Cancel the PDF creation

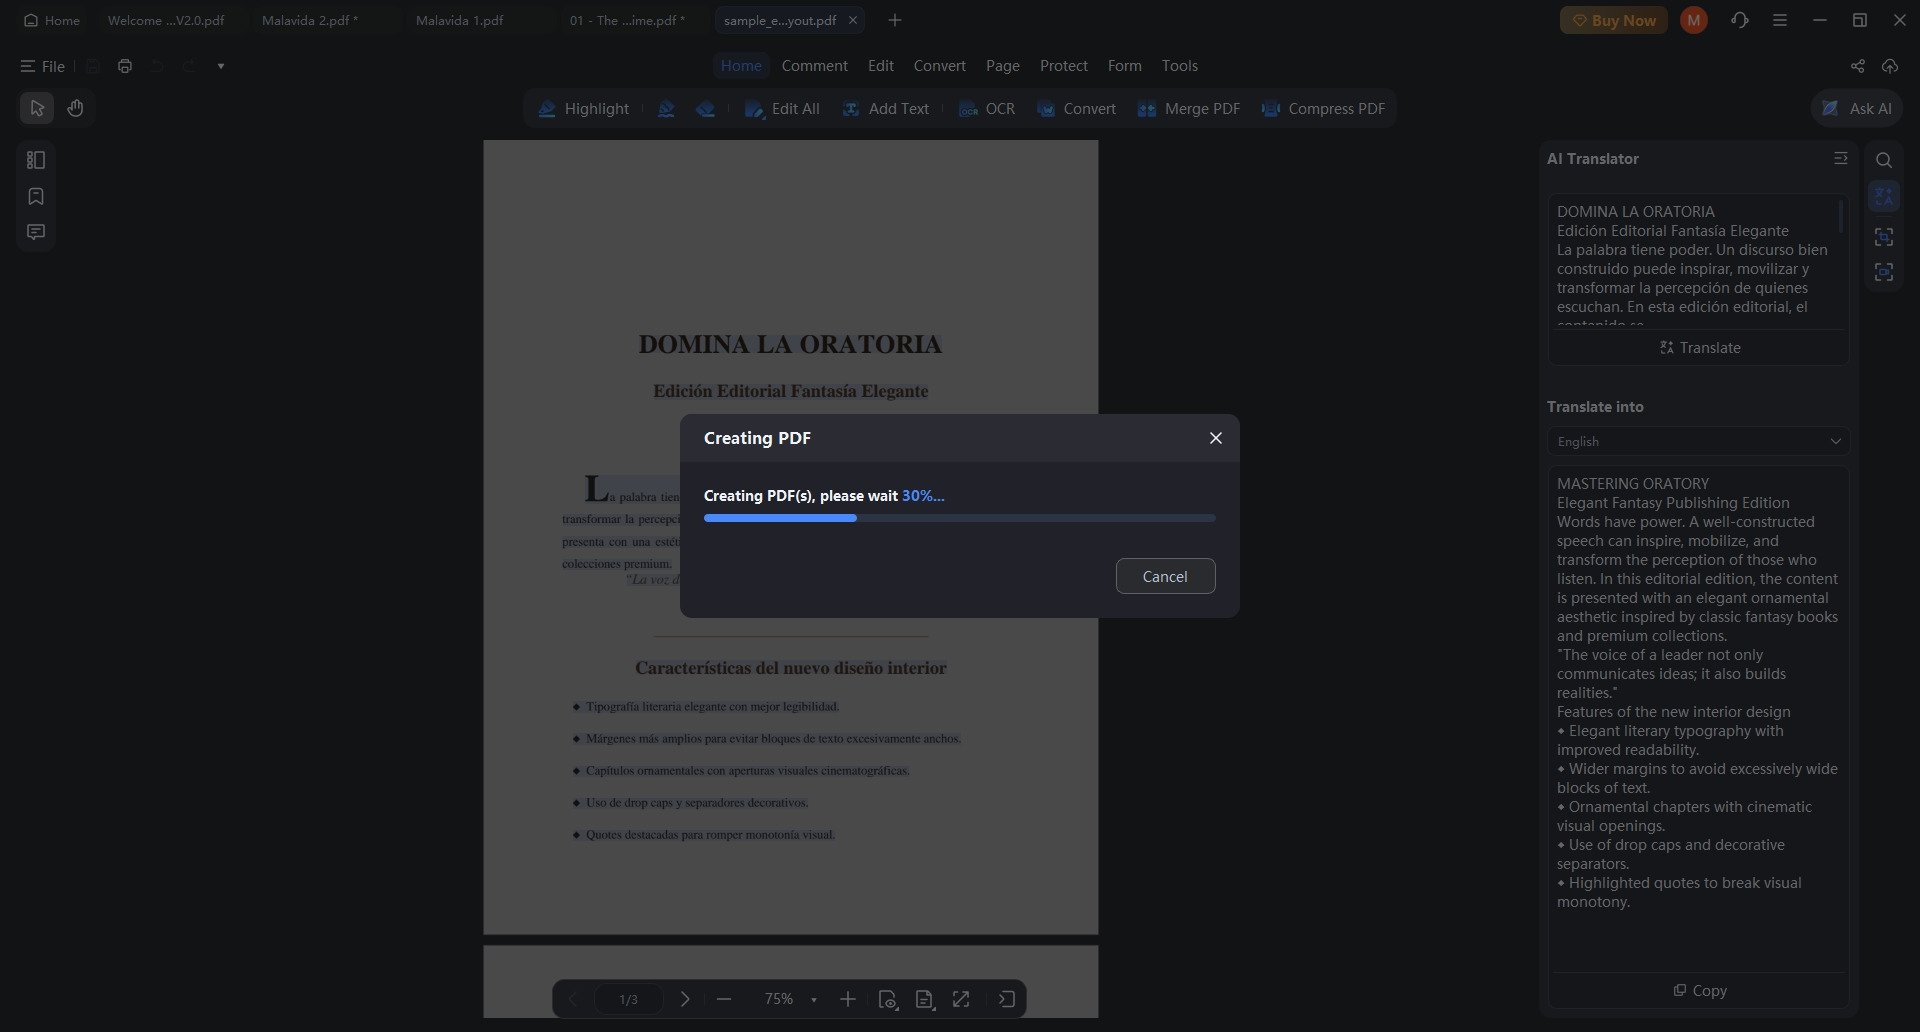pyautogui.click(x=1165, y=576)
